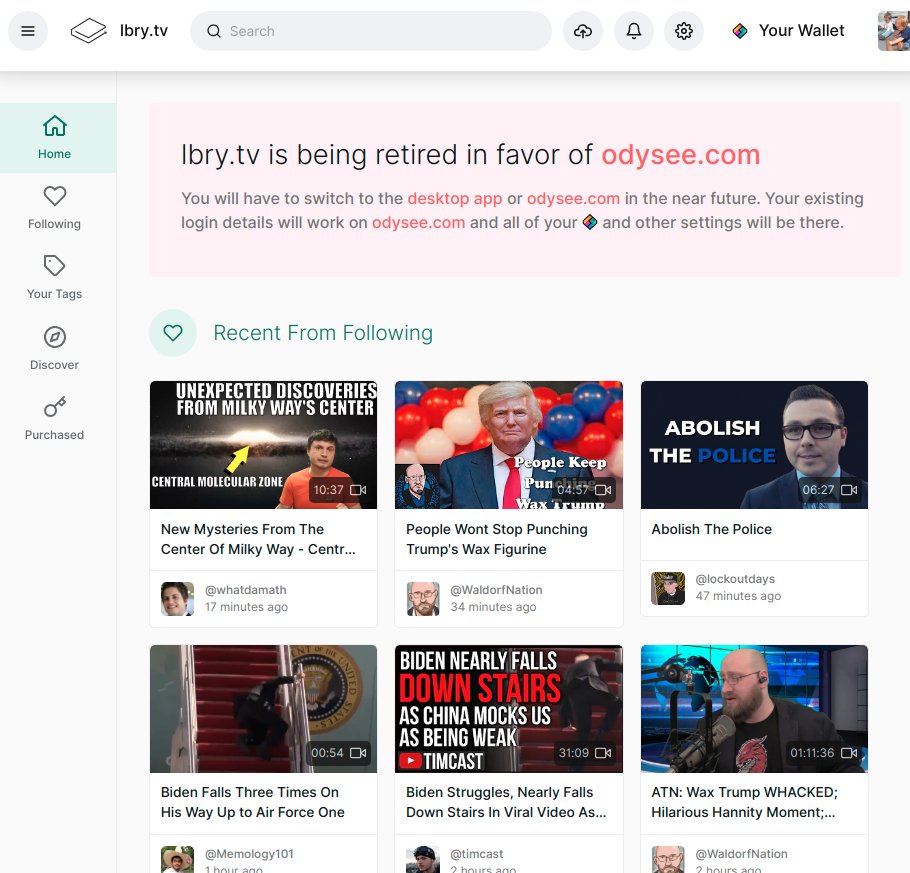Image resolution: width=910 pixels, height=873 pixels.
Task: Open Recent From Following section title
Action: pos(323,333)
